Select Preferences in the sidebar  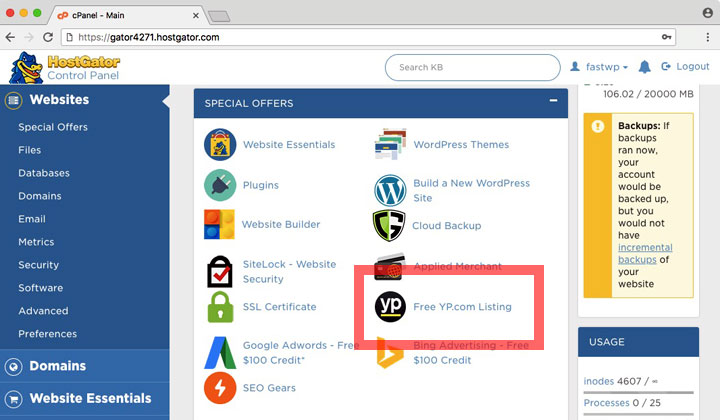48,334
